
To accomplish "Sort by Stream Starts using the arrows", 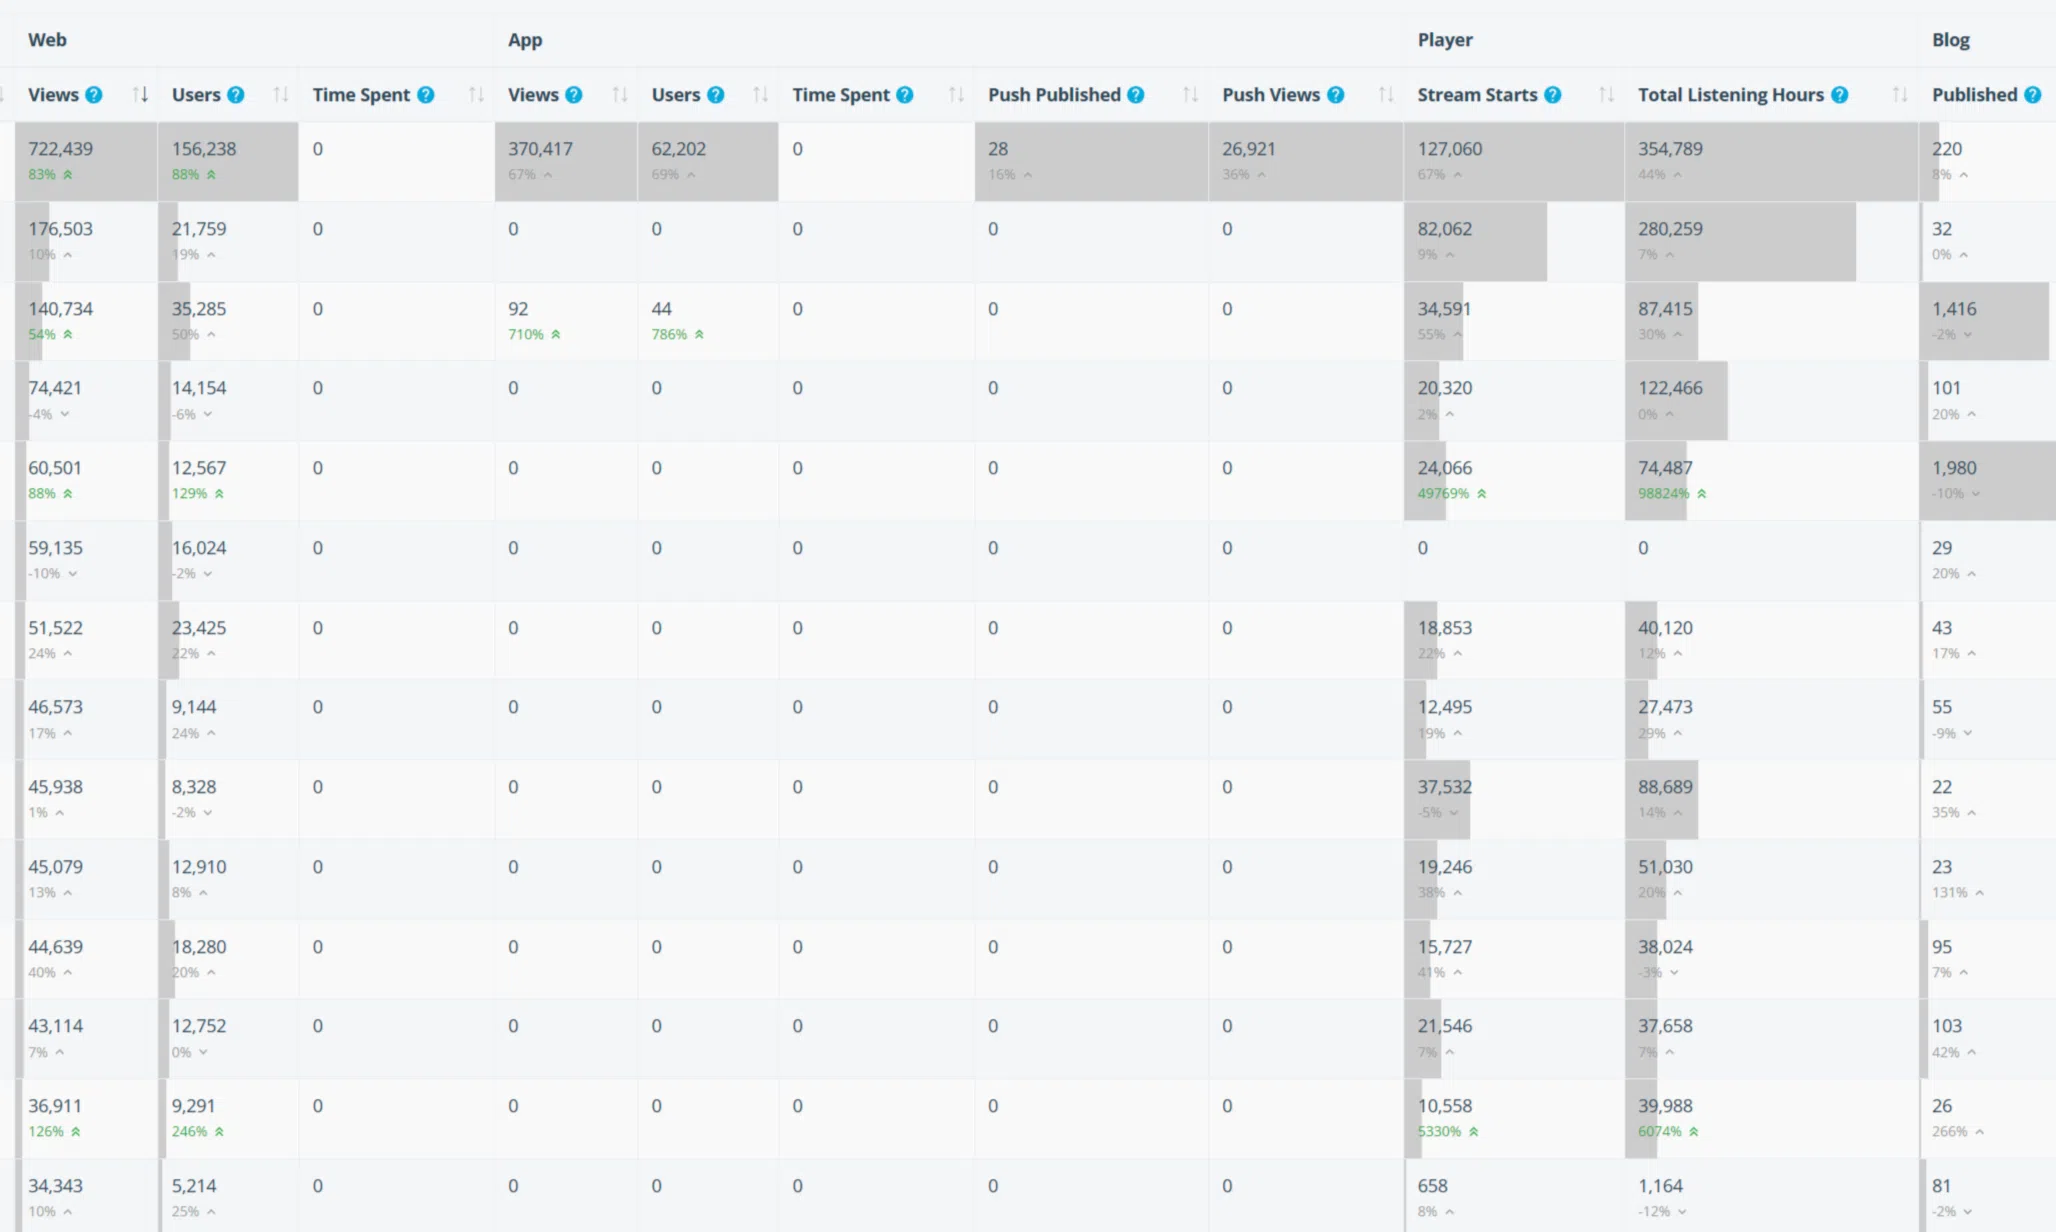I will 1607,95.
